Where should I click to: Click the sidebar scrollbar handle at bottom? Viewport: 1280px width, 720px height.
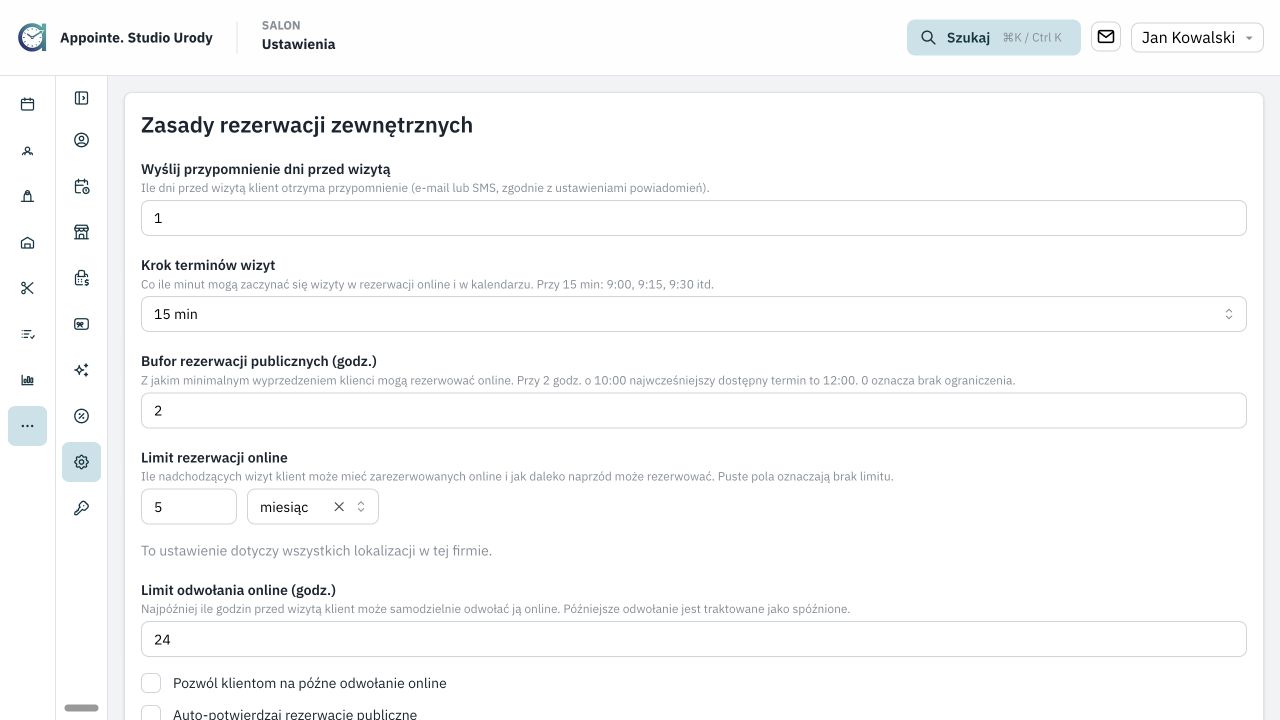pyautogui.click(x=81, y=708)
